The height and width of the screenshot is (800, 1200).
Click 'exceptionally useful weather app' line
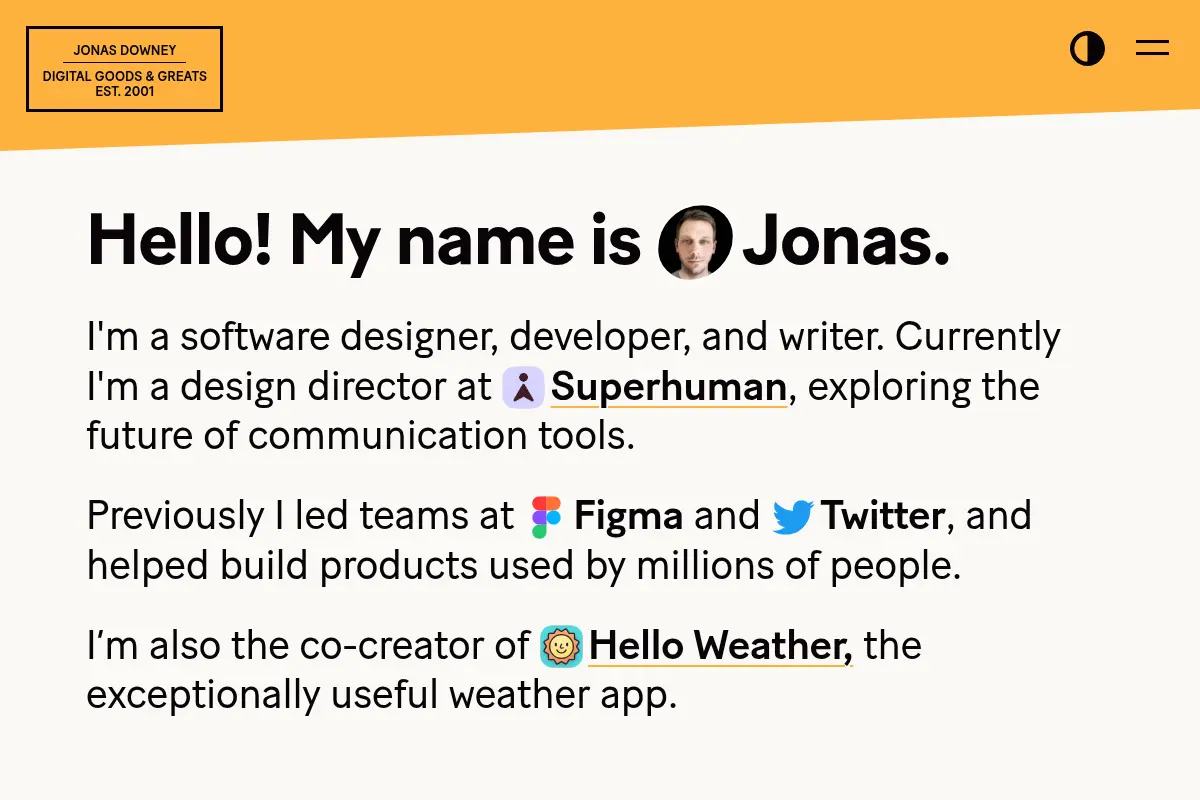click(x=382, y=694)
